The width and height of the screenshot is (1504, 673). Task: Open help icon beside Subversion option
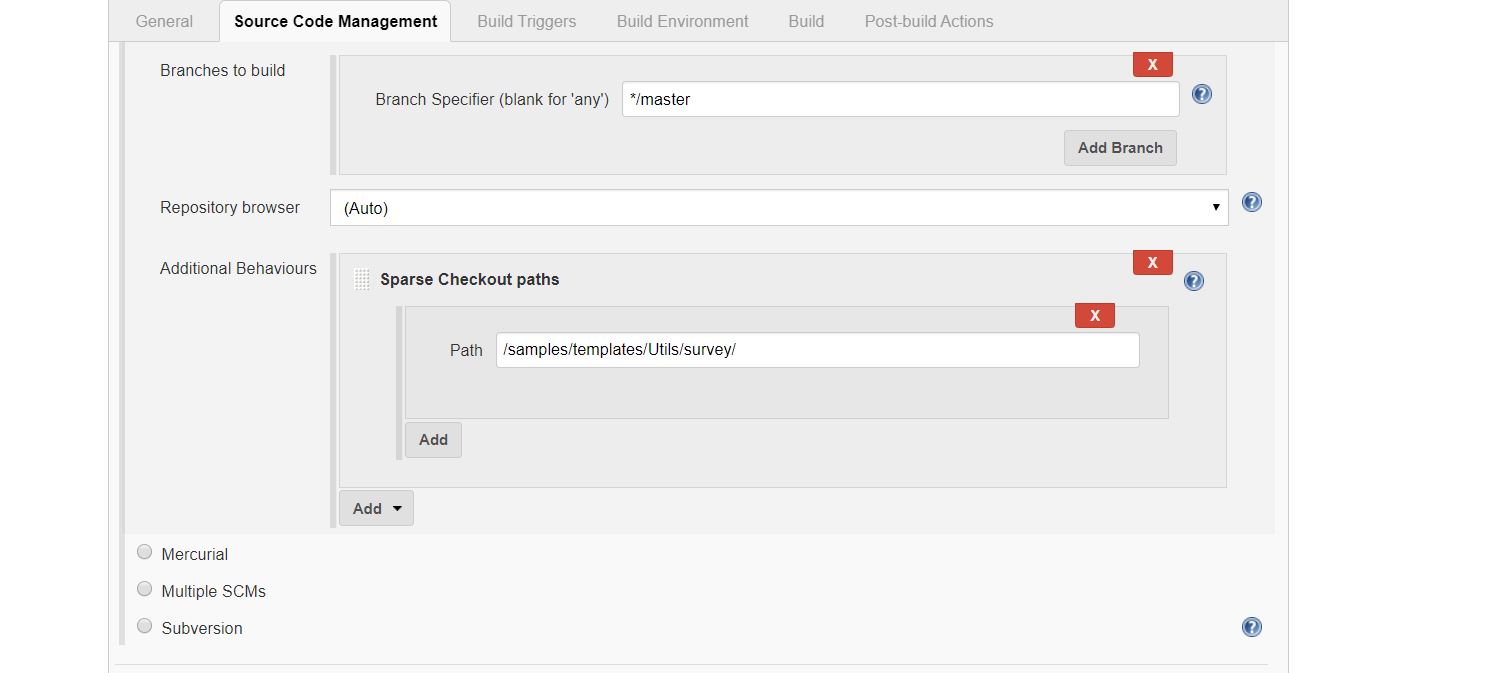click(x=1251, y=627)
